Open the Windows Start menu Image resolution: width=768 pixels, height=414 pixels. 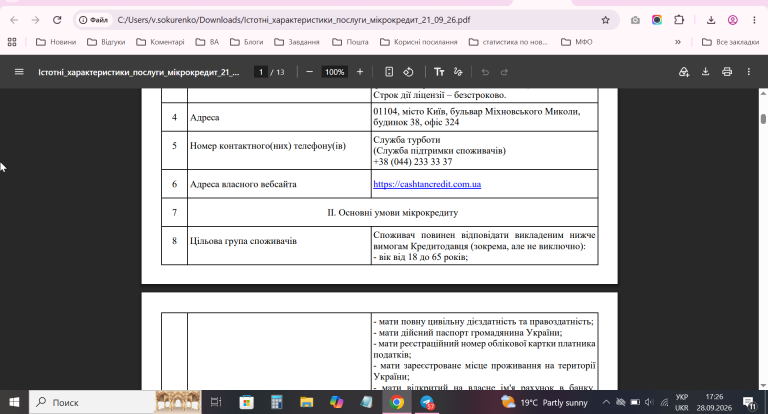14,402
